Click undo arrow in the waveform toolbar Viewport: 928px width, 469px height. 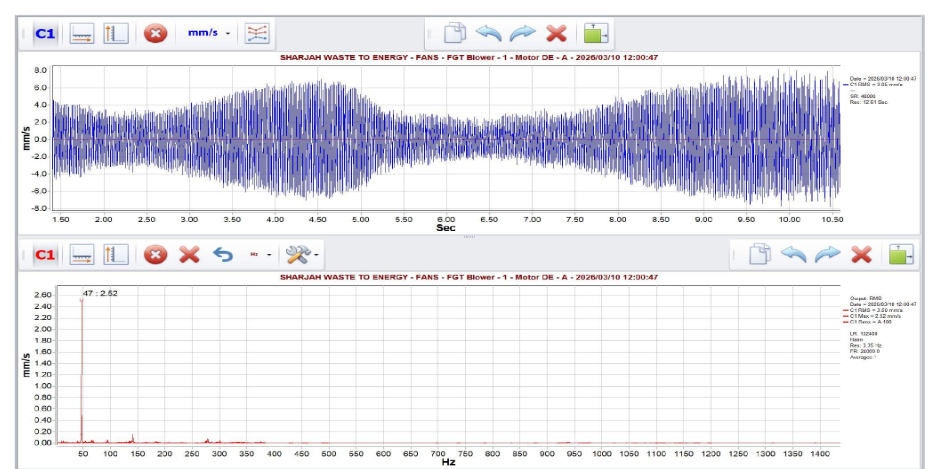488,33
